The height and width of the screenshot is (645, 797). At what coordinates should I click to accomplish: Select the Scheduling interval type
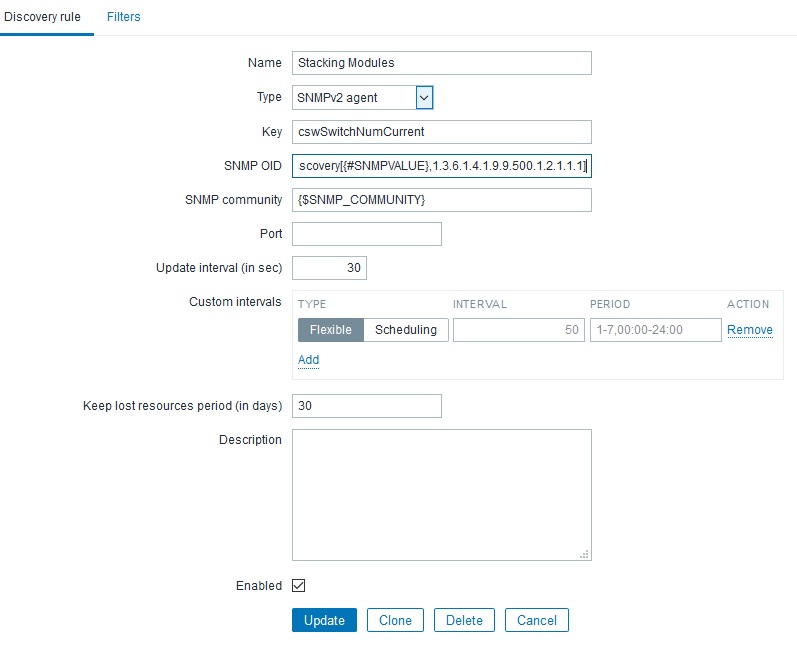coord(405,330)
